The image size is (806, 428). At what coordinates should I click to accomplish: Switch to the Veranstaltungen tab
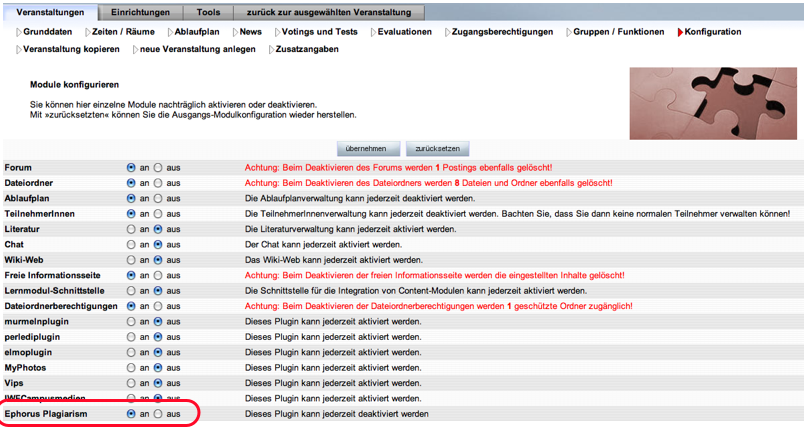(50, 12)
